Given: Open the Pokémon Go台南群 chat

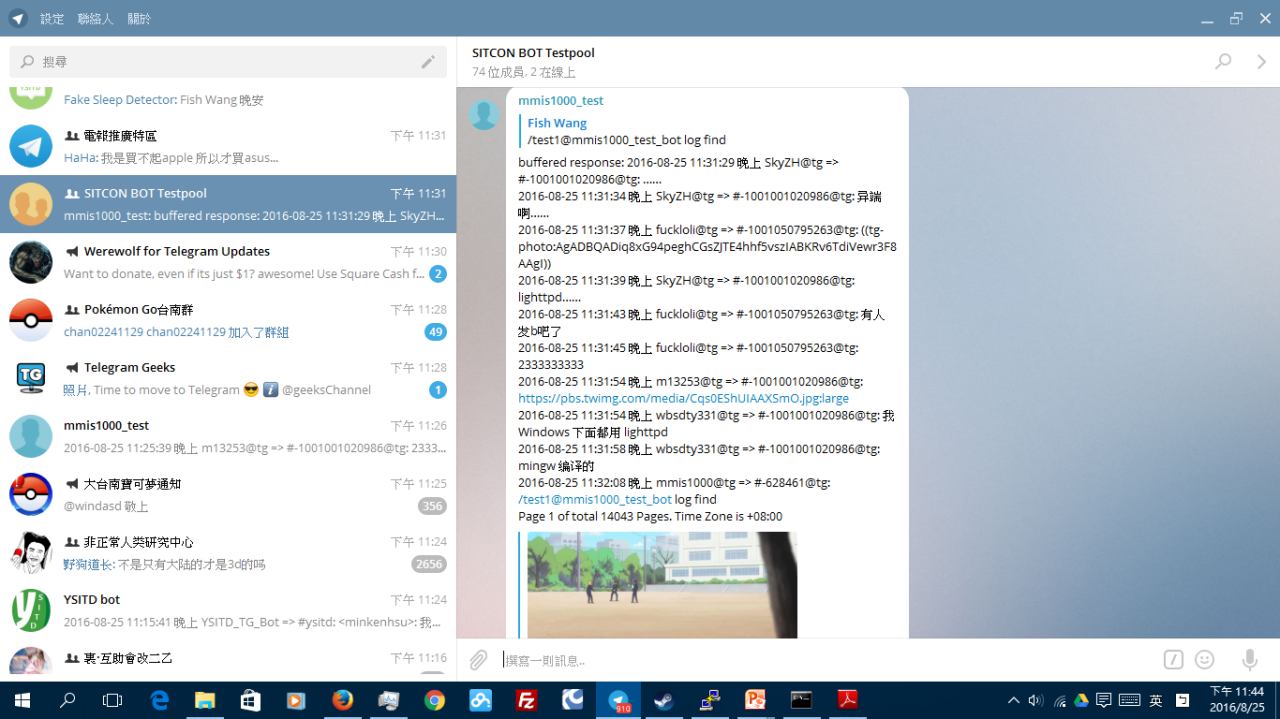Looking at the screenshot, I should point(228,320).
